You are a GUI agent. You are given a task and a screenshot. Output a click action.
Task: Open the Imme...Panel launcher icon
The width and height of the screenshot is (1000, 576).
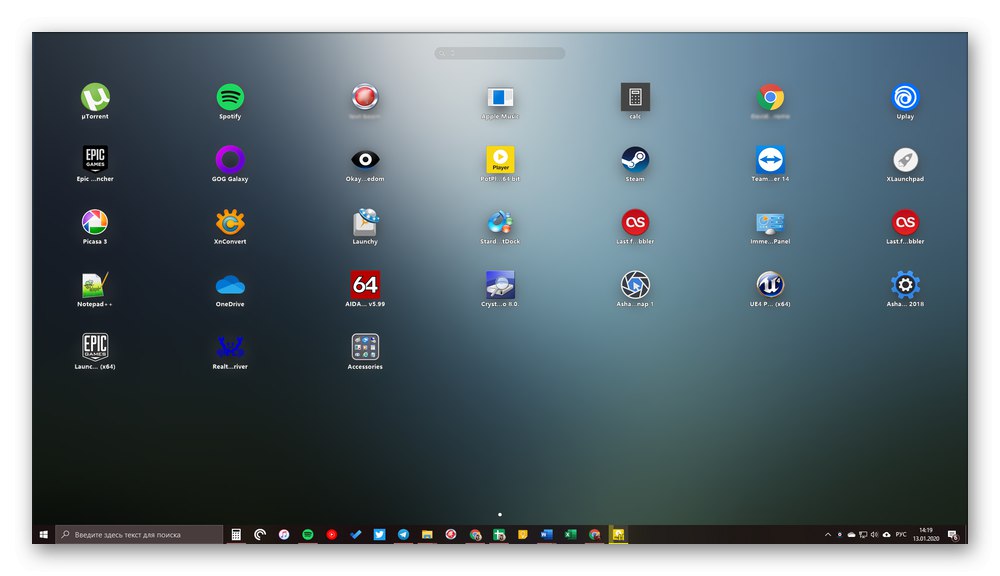pyautogui.click(x=770, y=222)
